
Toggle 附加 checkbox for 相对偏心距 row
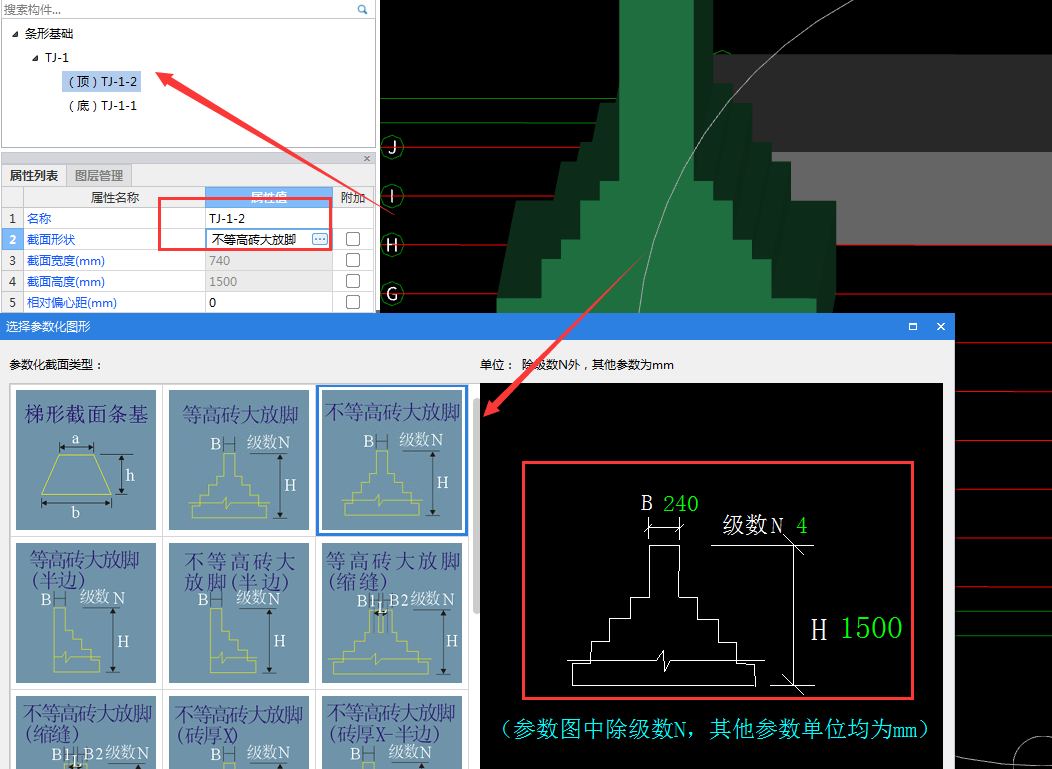click(353, 303)
